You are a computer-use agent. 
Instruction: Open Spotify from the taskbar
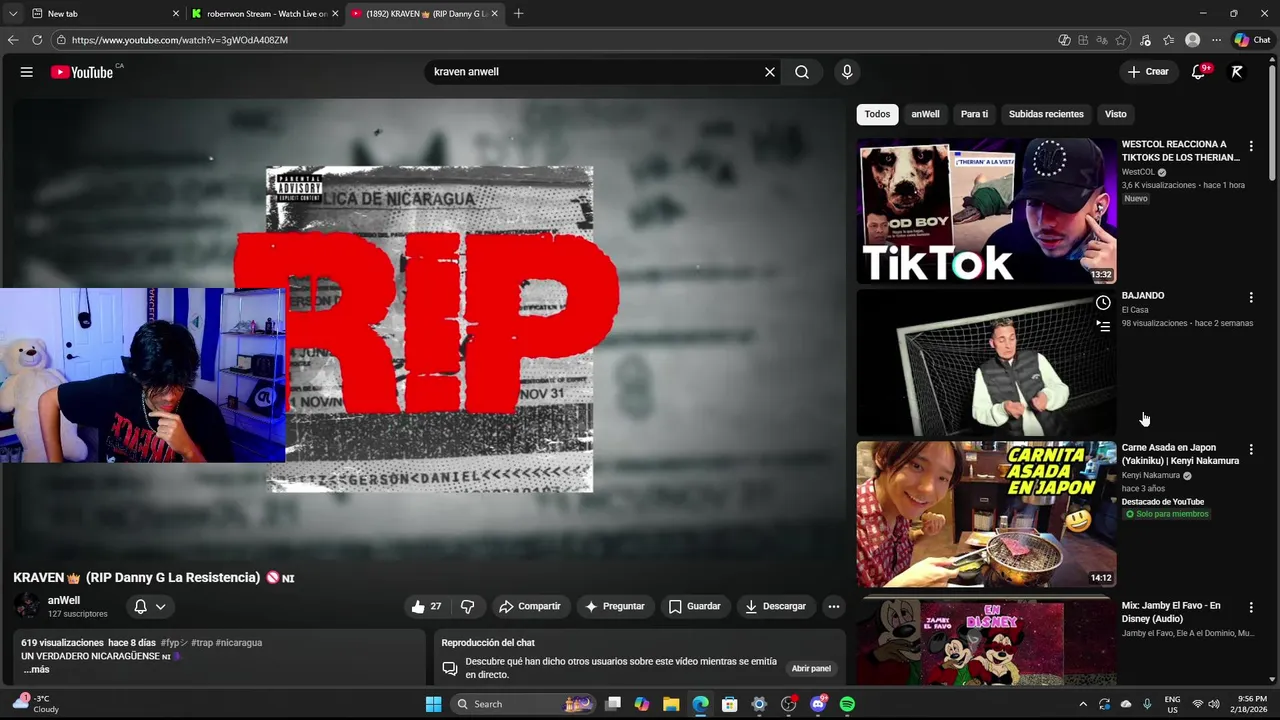847,704
